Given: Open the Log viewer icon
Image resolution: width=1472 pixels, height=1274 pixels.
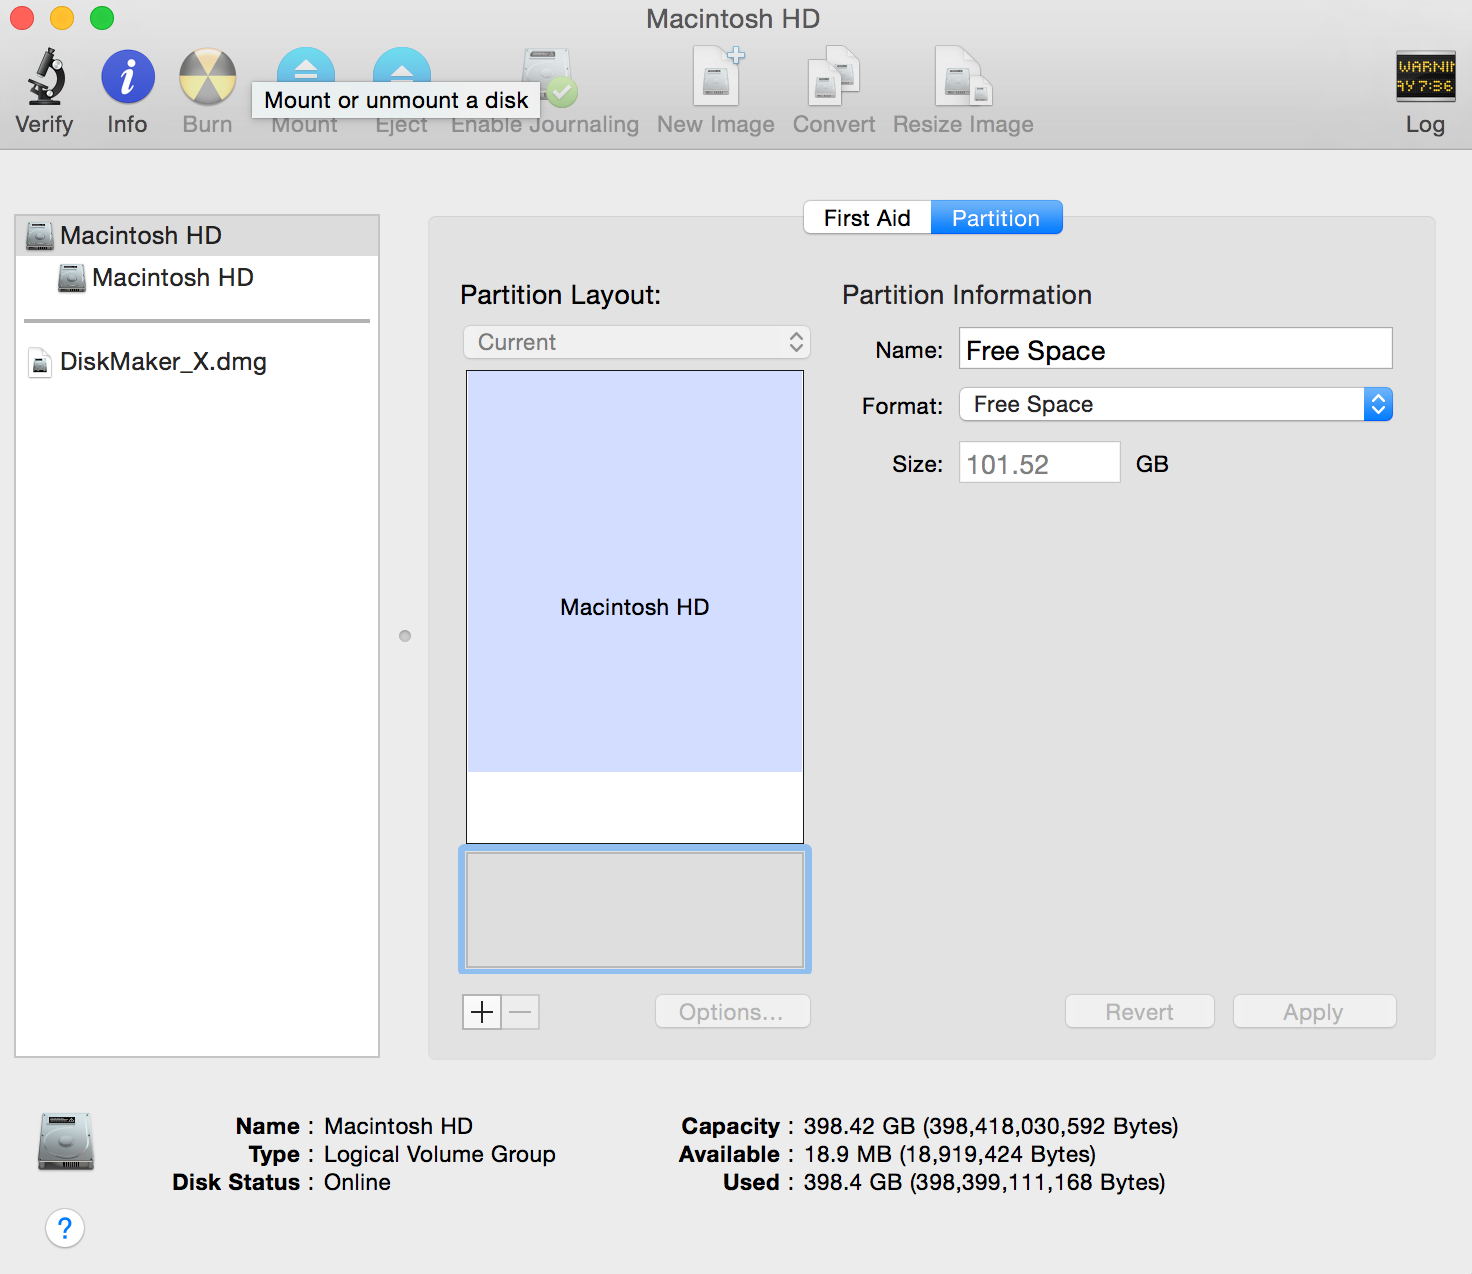Looking at the screenshot, I should pyautogui.click(x=1425, y=77).
